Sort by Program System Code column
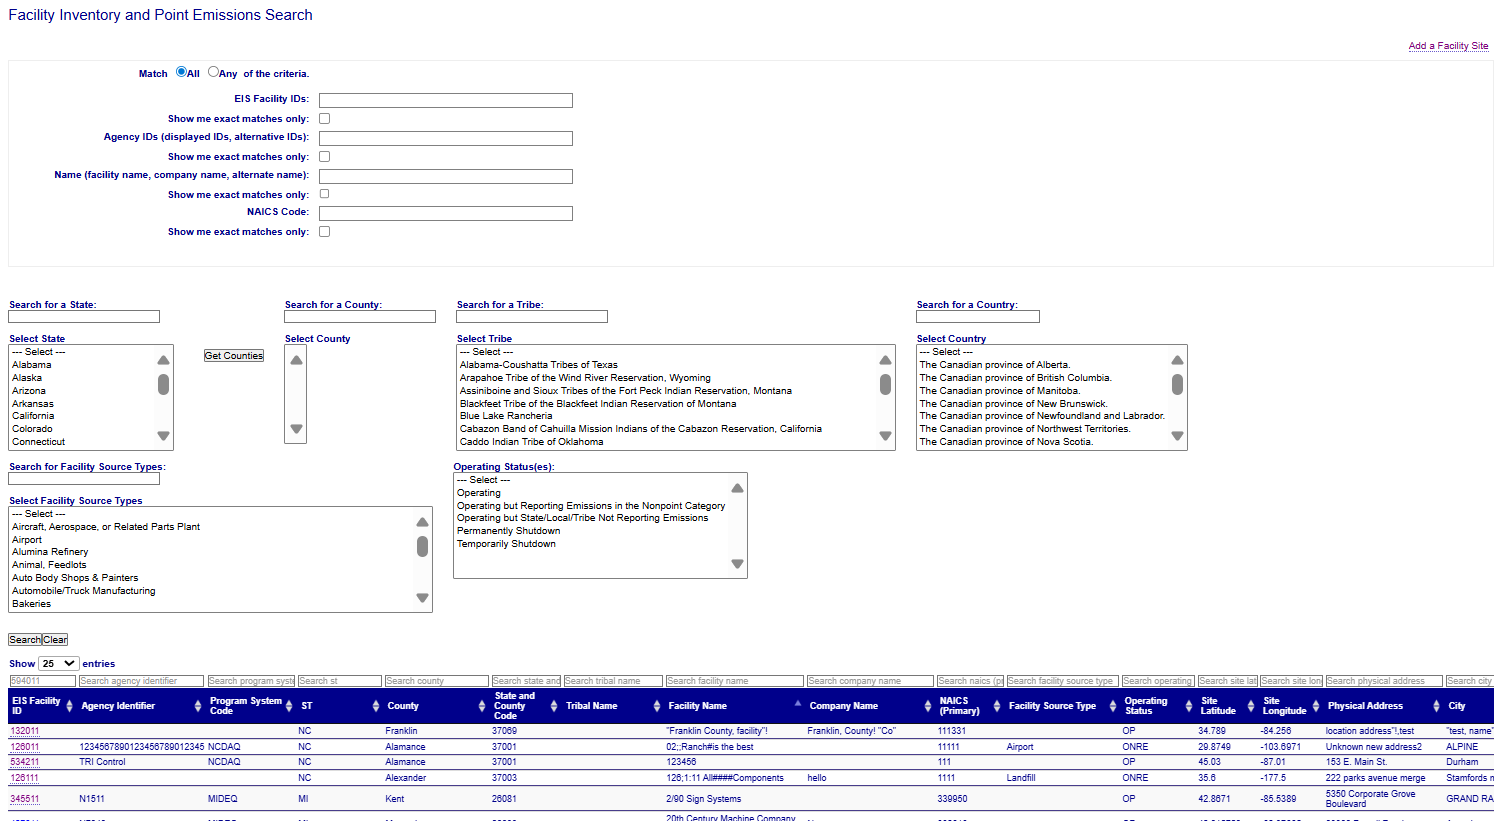This screenshot has height=821, width=1502. click(x=251, y=706)
